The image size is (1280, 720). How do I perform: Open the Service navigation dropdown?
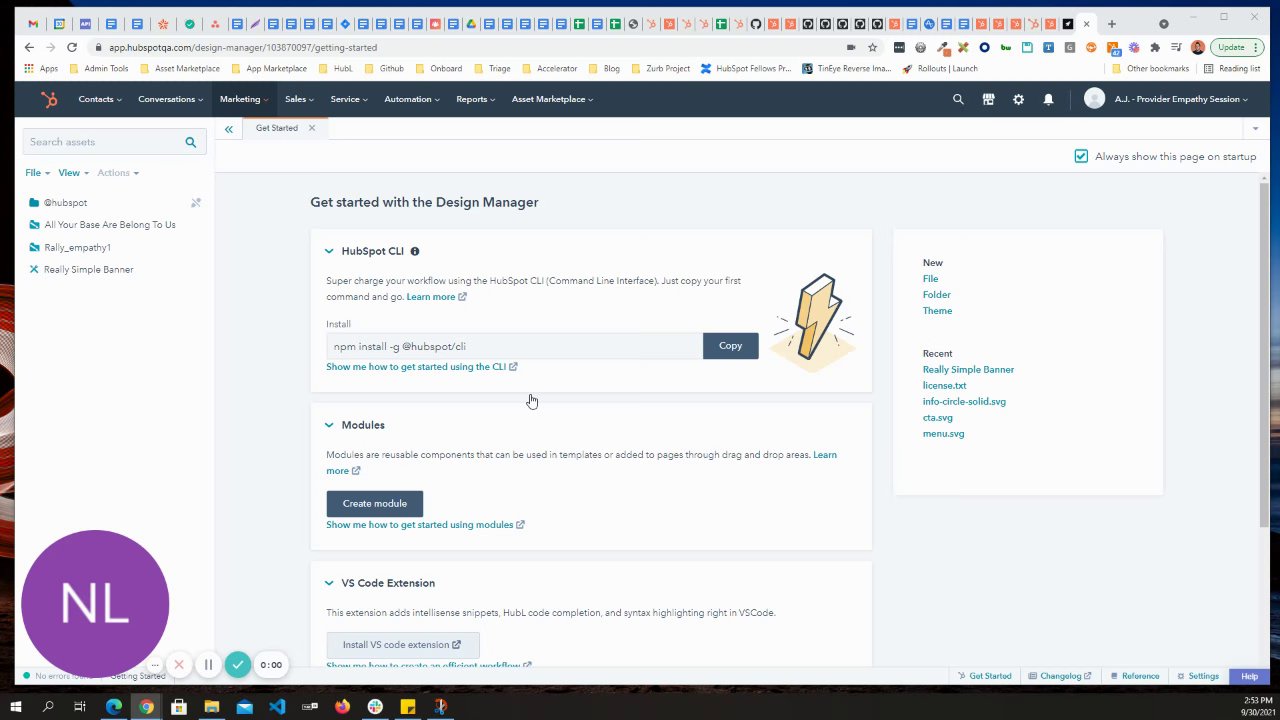coord(349,99)
